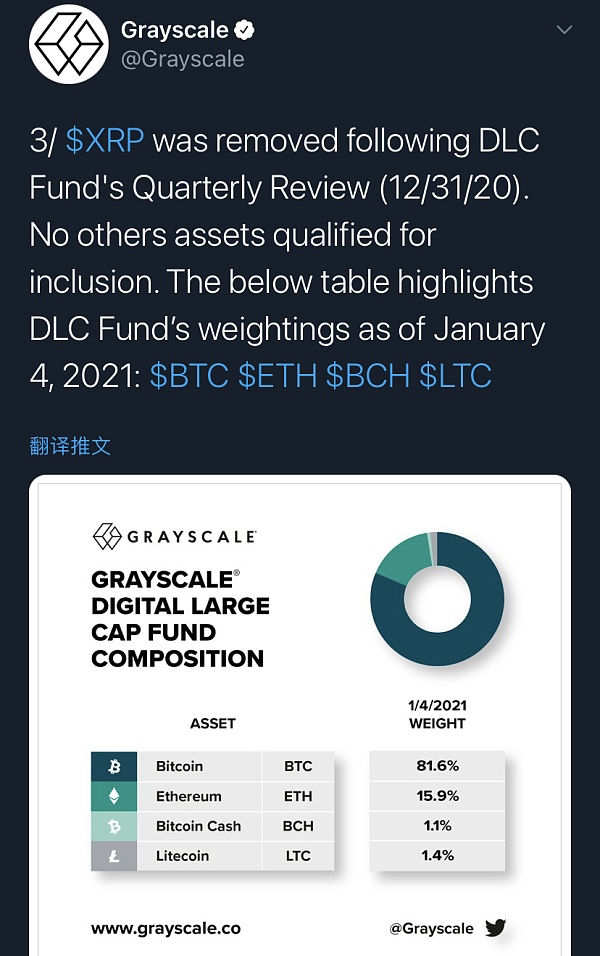Open the @Grayscale handle under the name
Image resolution: width=600 pixels, height=956 pixels.
[182, 60]
